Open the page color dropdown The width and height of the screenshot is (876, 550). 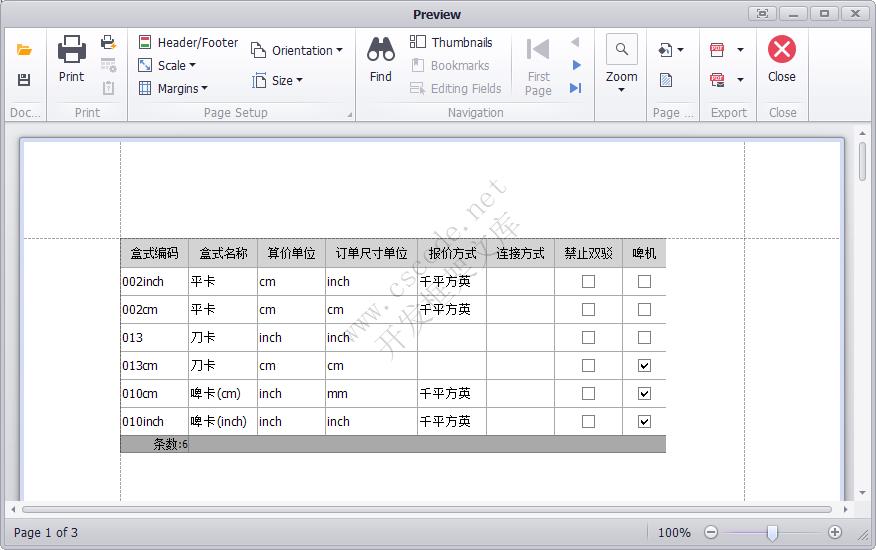[x=671, y=50]
